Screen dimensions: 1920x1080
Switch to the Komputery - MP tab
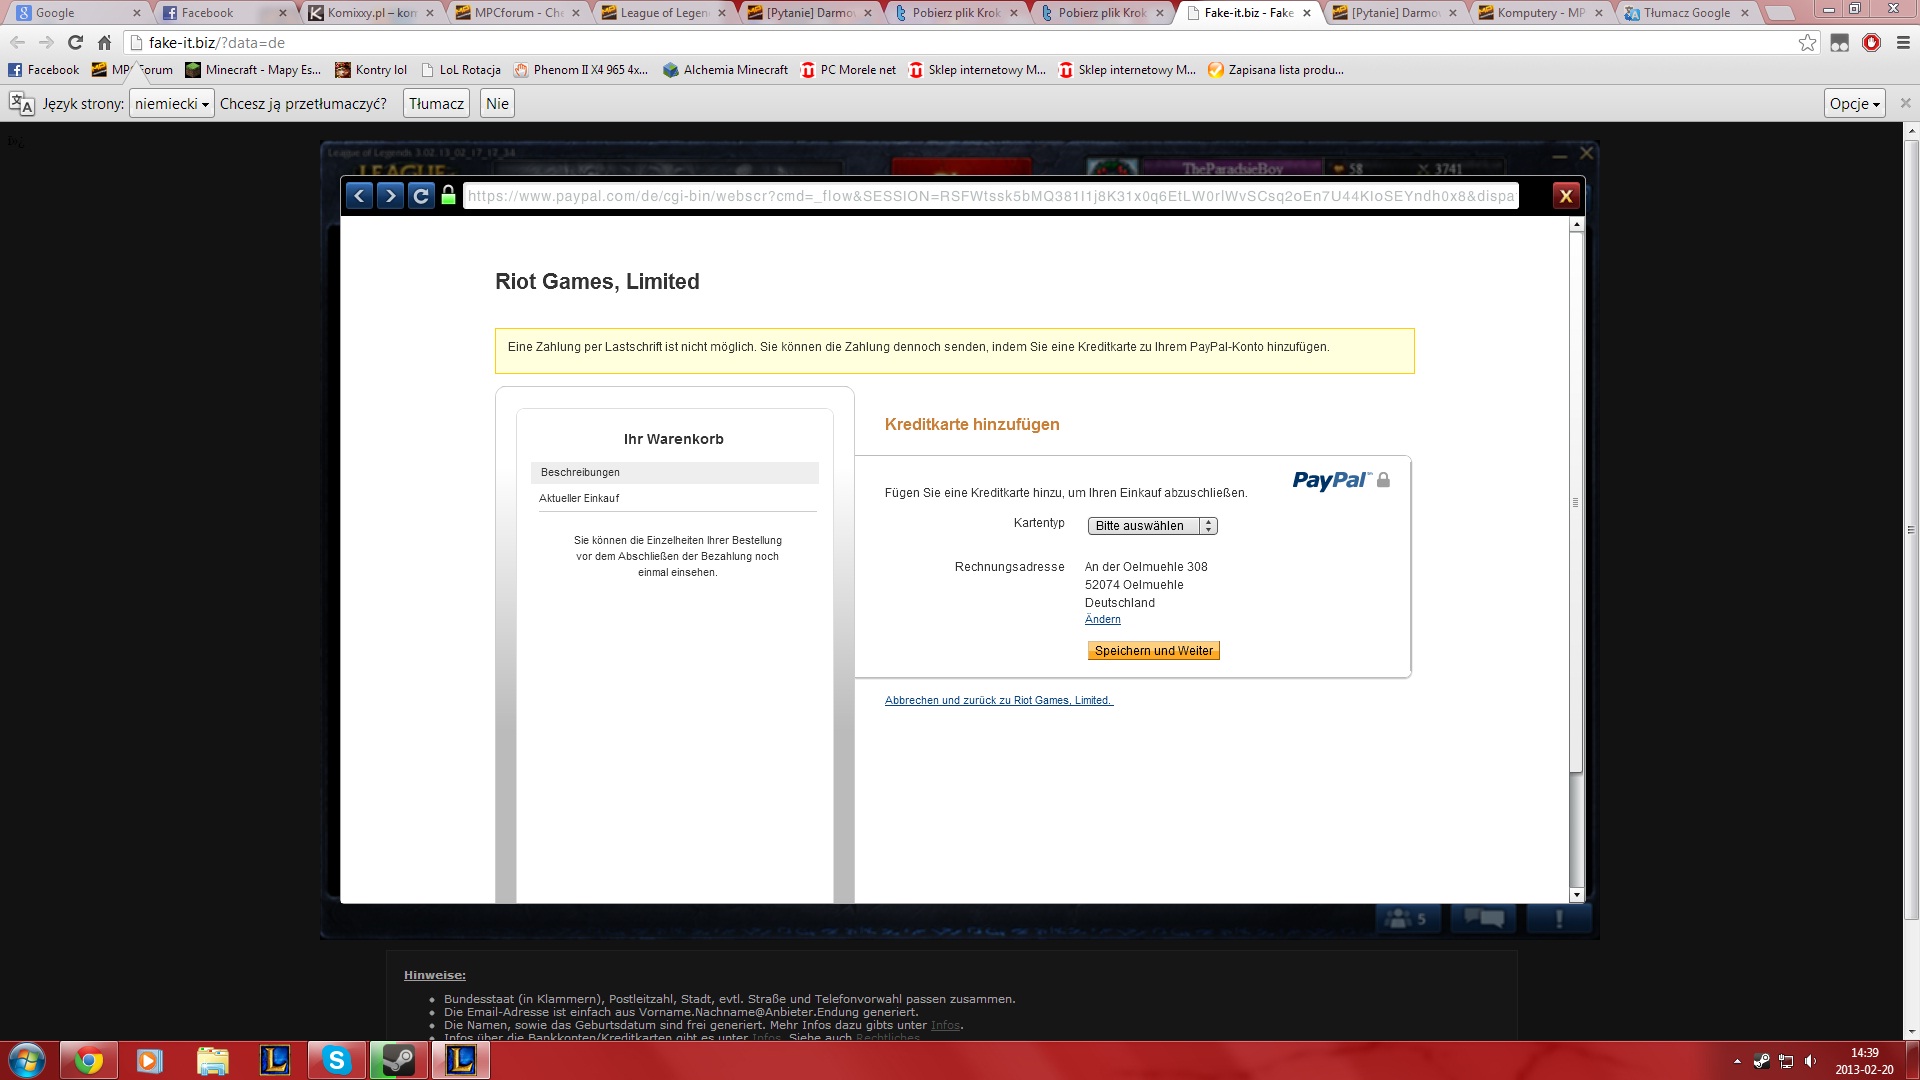tap(1540, 13)
